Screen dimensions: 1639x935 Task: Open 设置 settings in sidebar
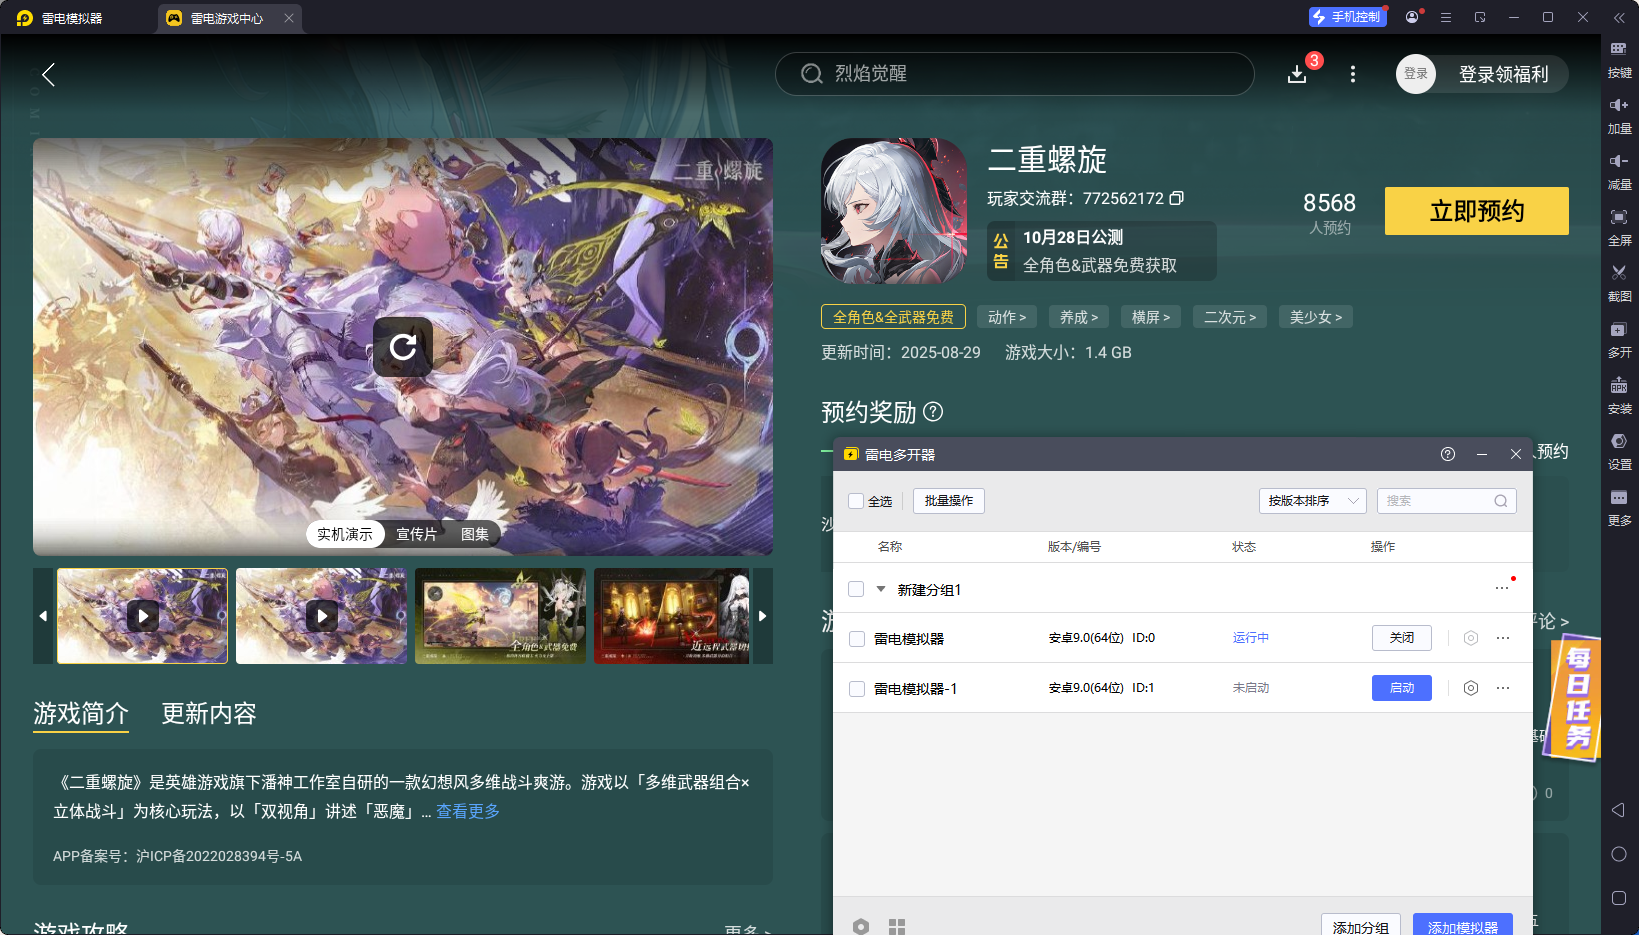tap(1619, 452)
